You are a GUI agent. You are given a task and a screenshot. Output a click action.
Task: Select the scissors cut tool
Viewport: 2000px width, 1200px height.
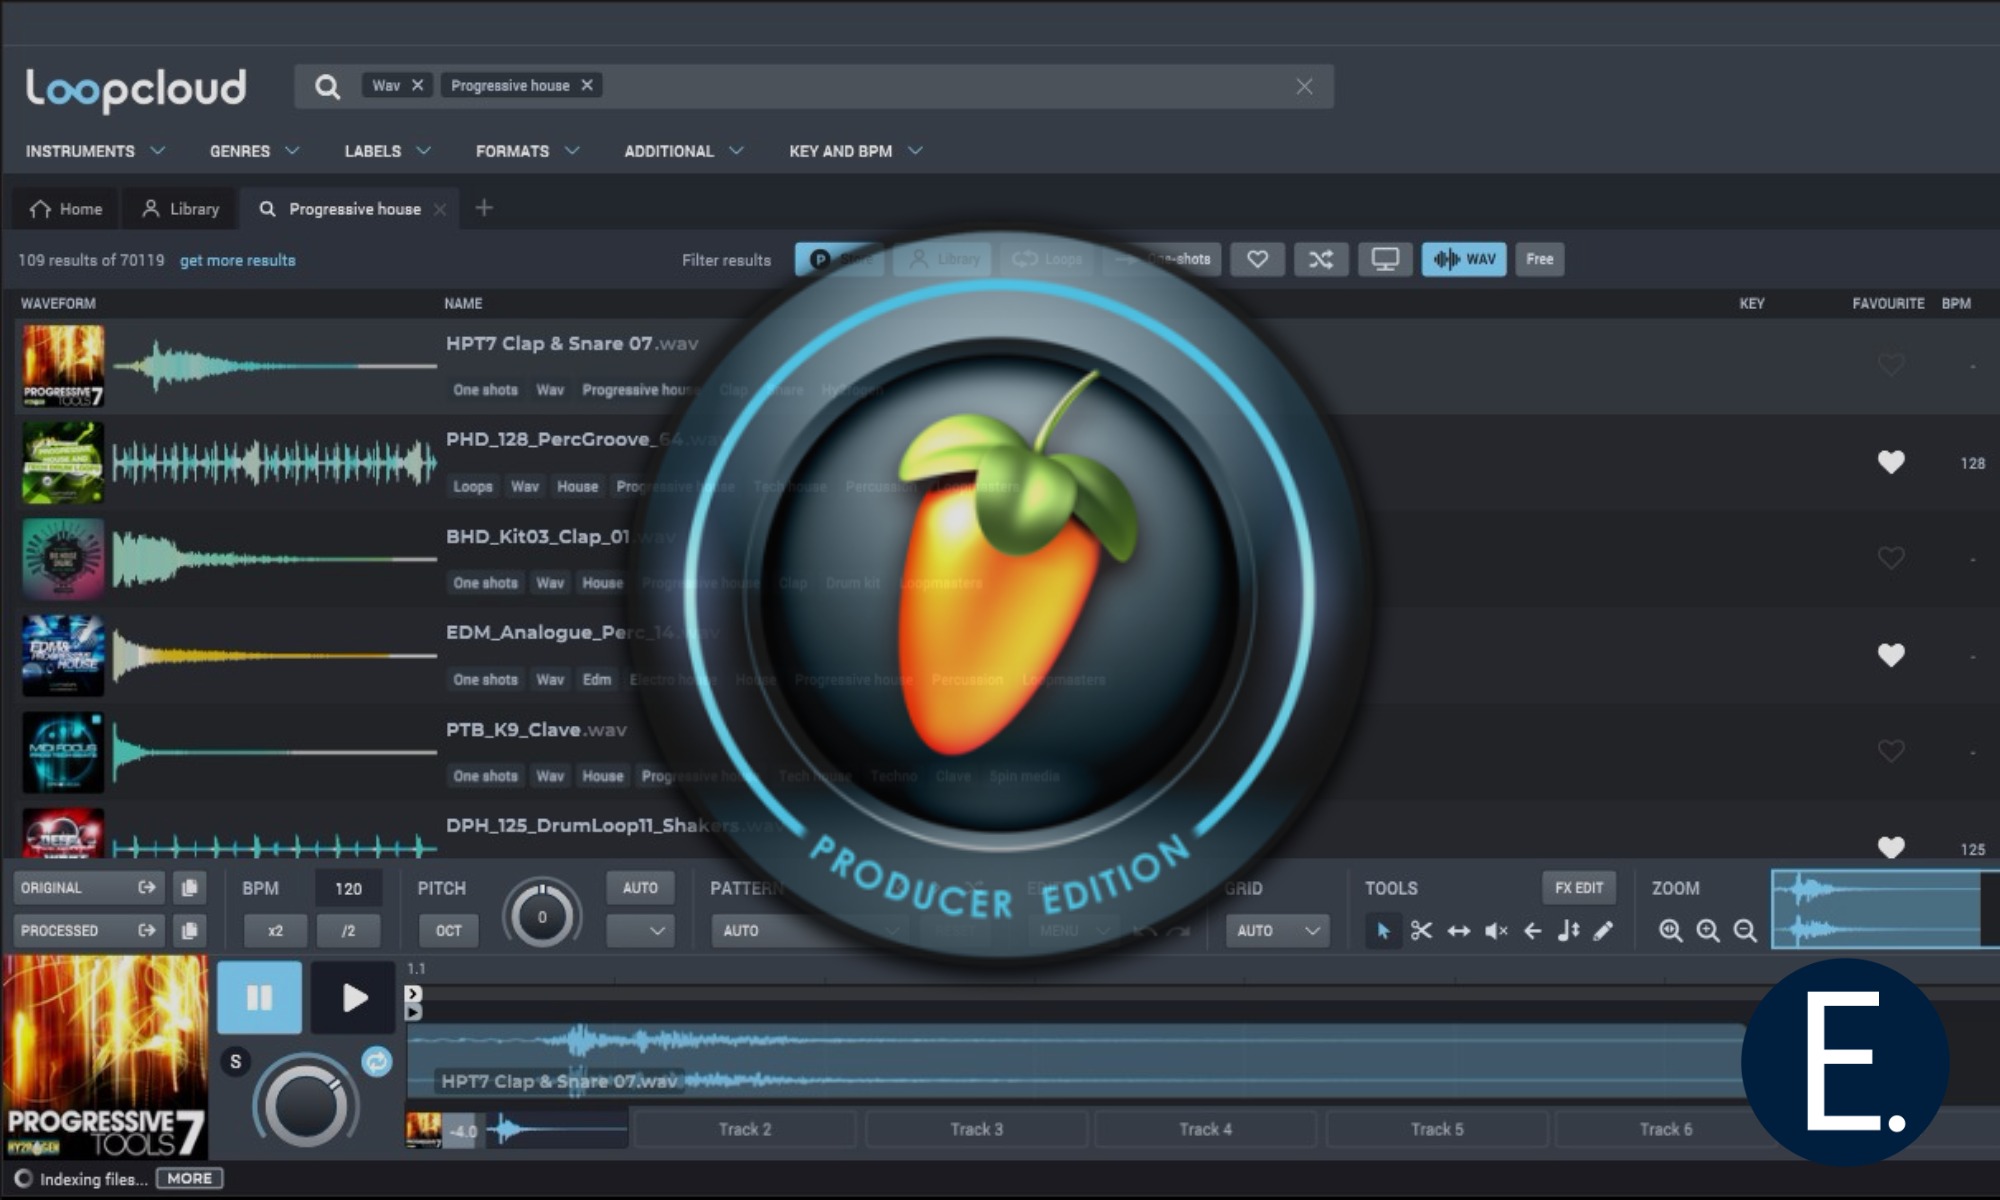coord(1421,931)
